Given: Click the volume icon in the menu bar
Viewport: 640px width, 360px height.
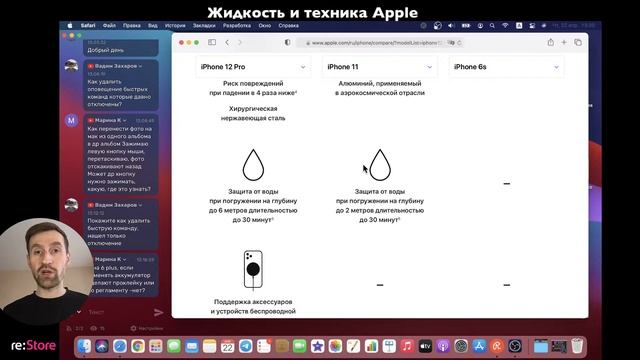Looking at the screenshot, I should click(451, 25).
